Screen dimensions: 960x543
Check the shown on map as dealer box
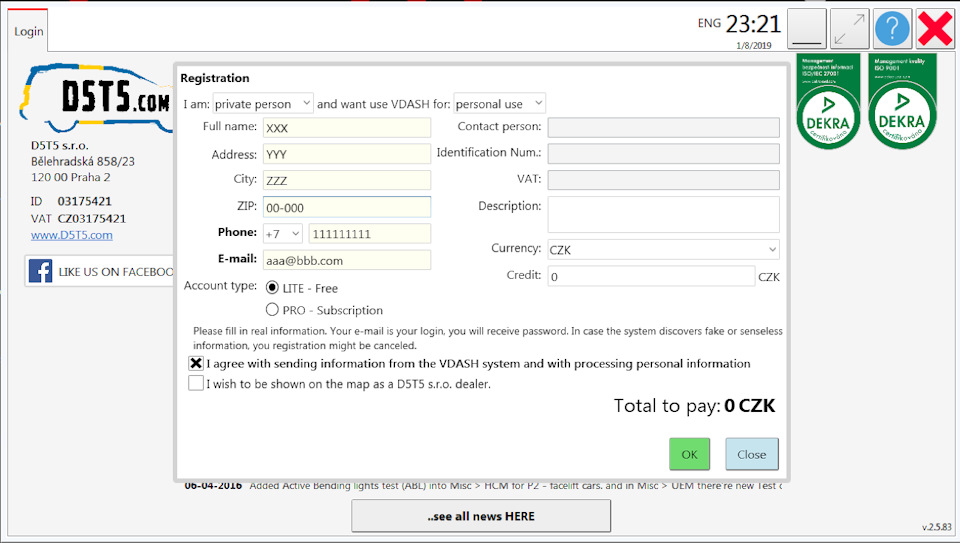point(196,383)
